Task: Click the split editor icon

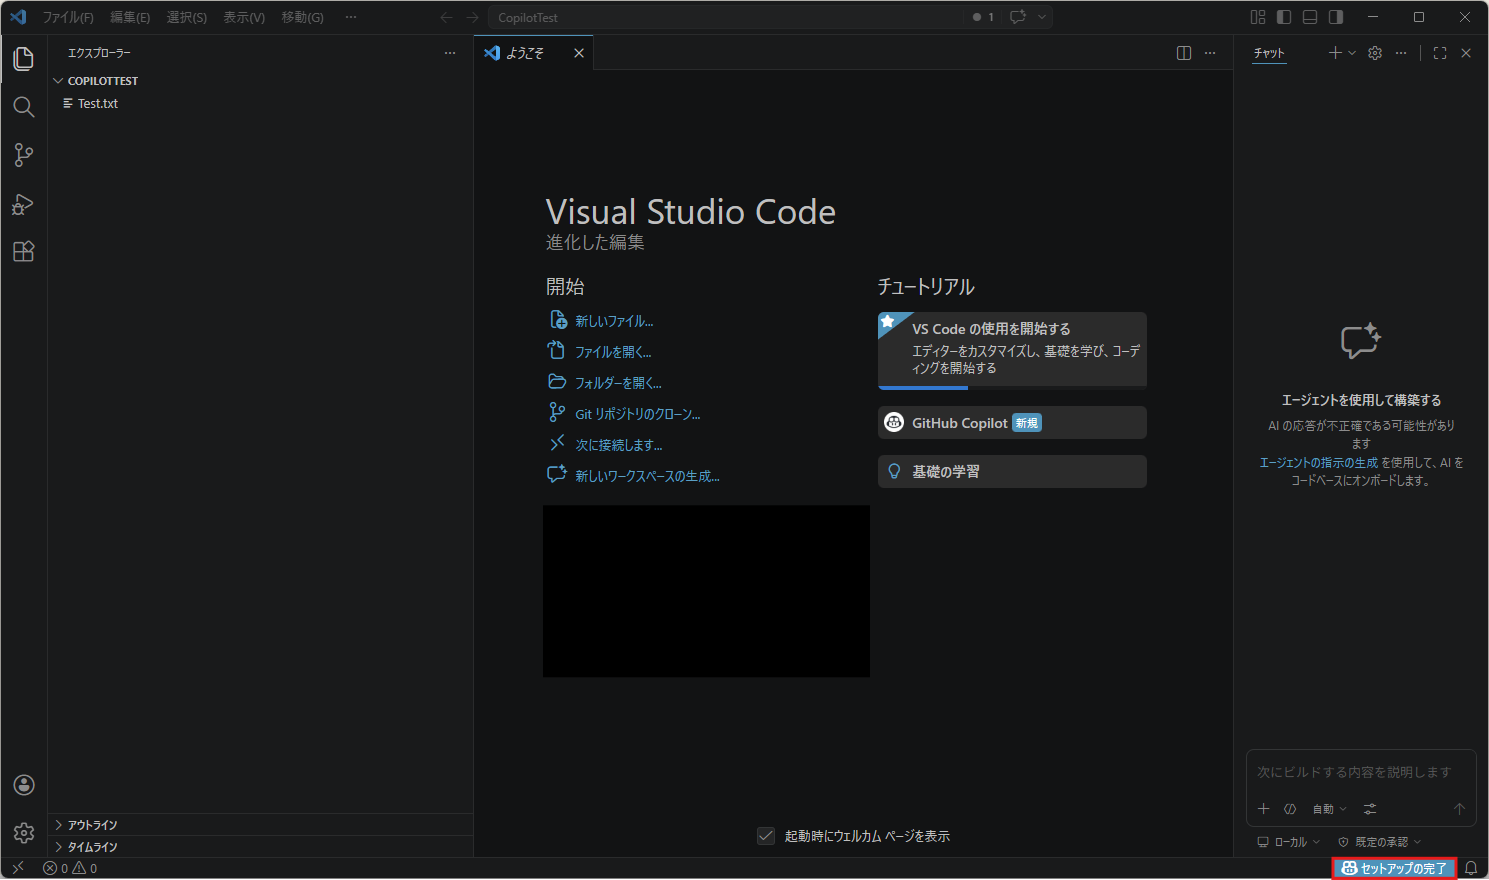Action: [1184, 53]
